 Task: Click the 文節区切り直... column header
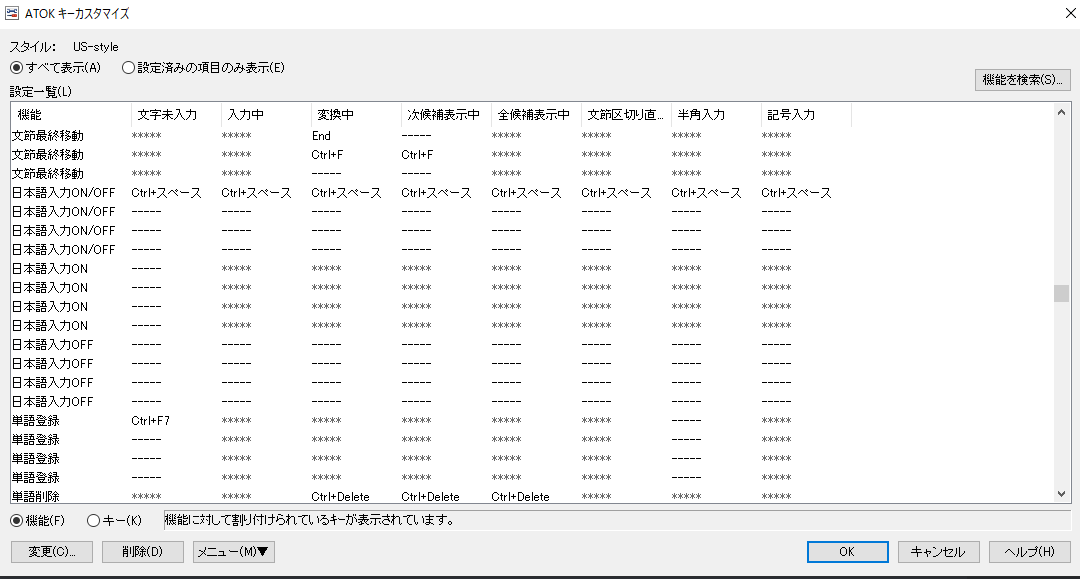tap(625, 115)
